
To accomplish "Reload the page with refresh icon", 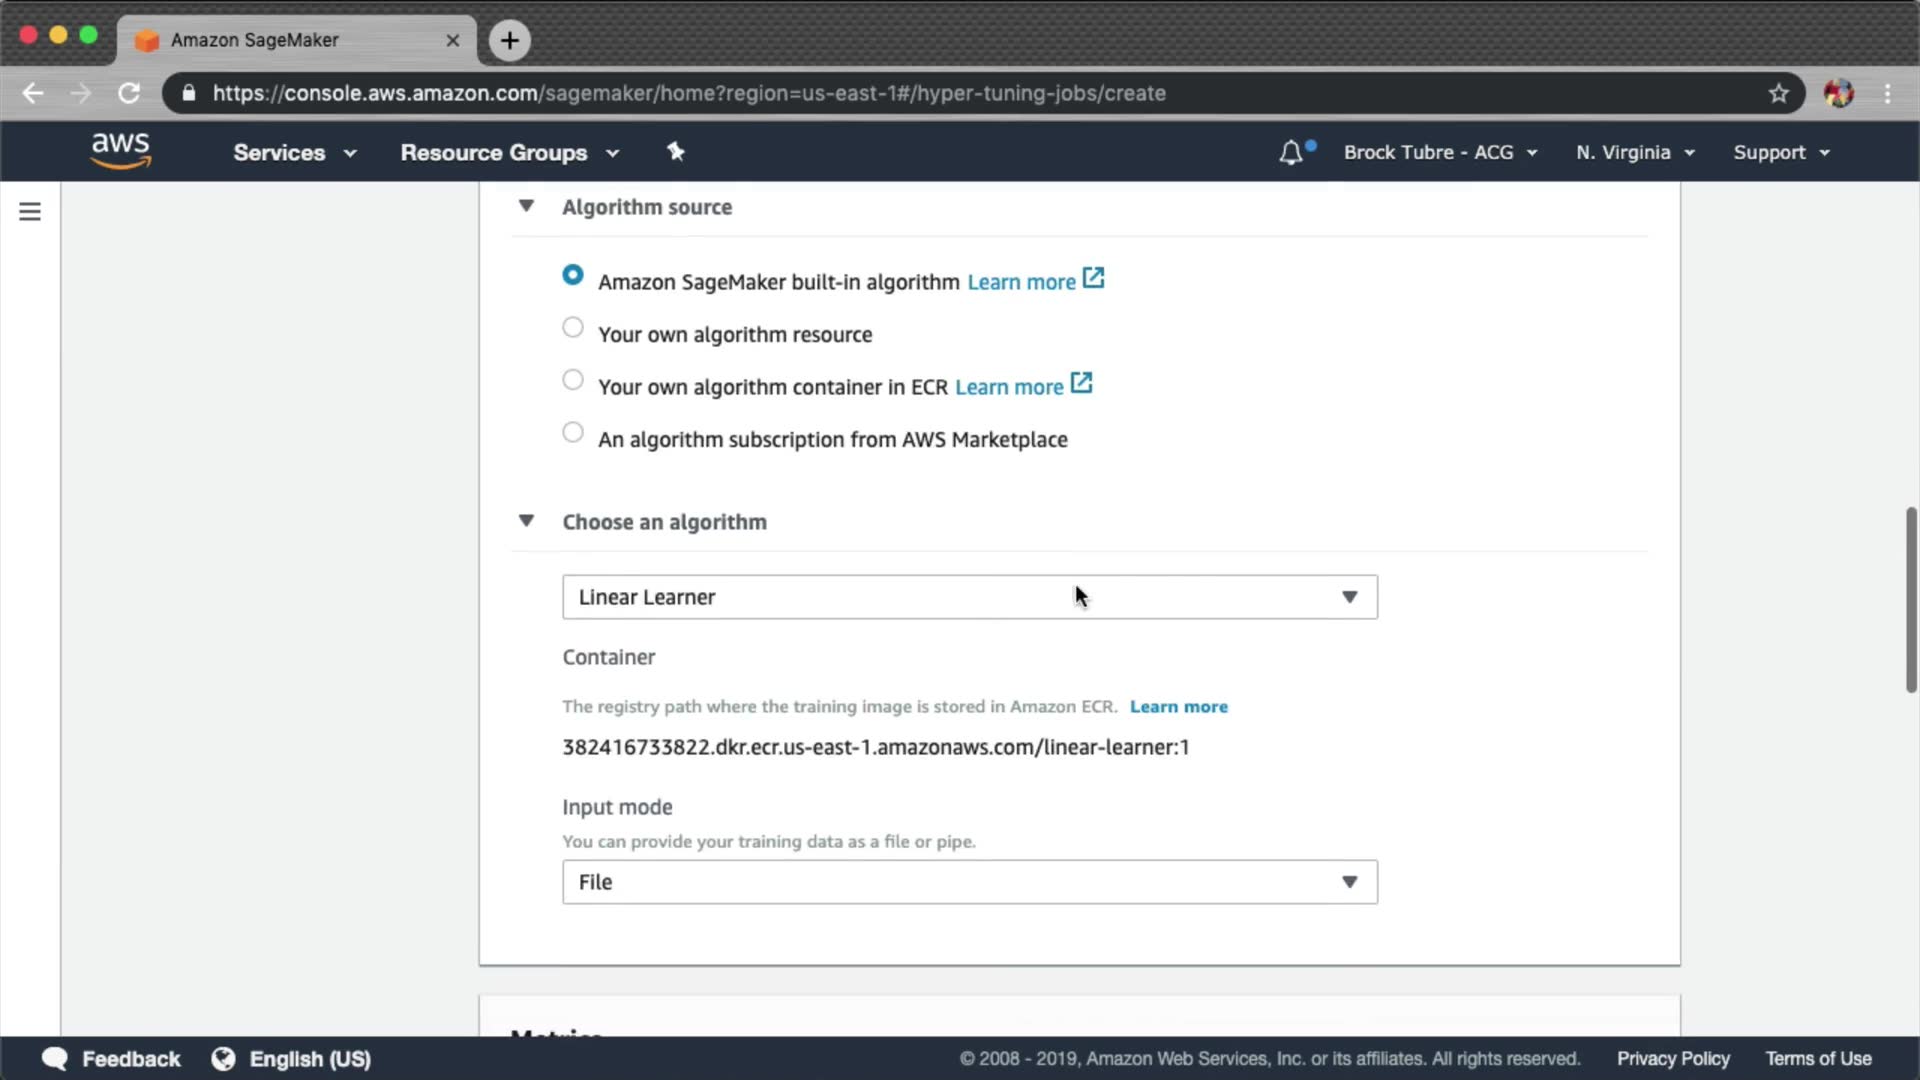I will tap(129, 93).
